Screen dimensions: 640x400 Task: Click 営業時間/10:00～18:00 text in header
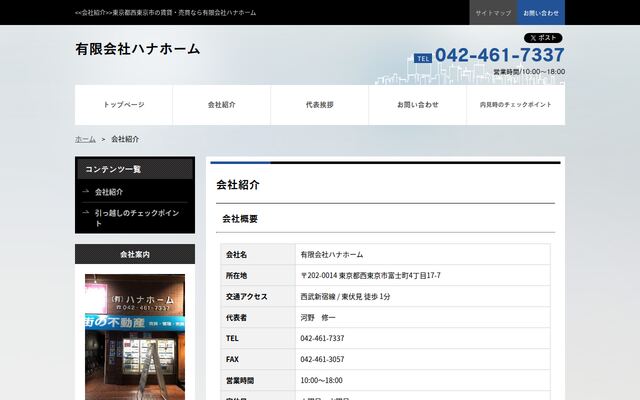click(x=529, y=72)
